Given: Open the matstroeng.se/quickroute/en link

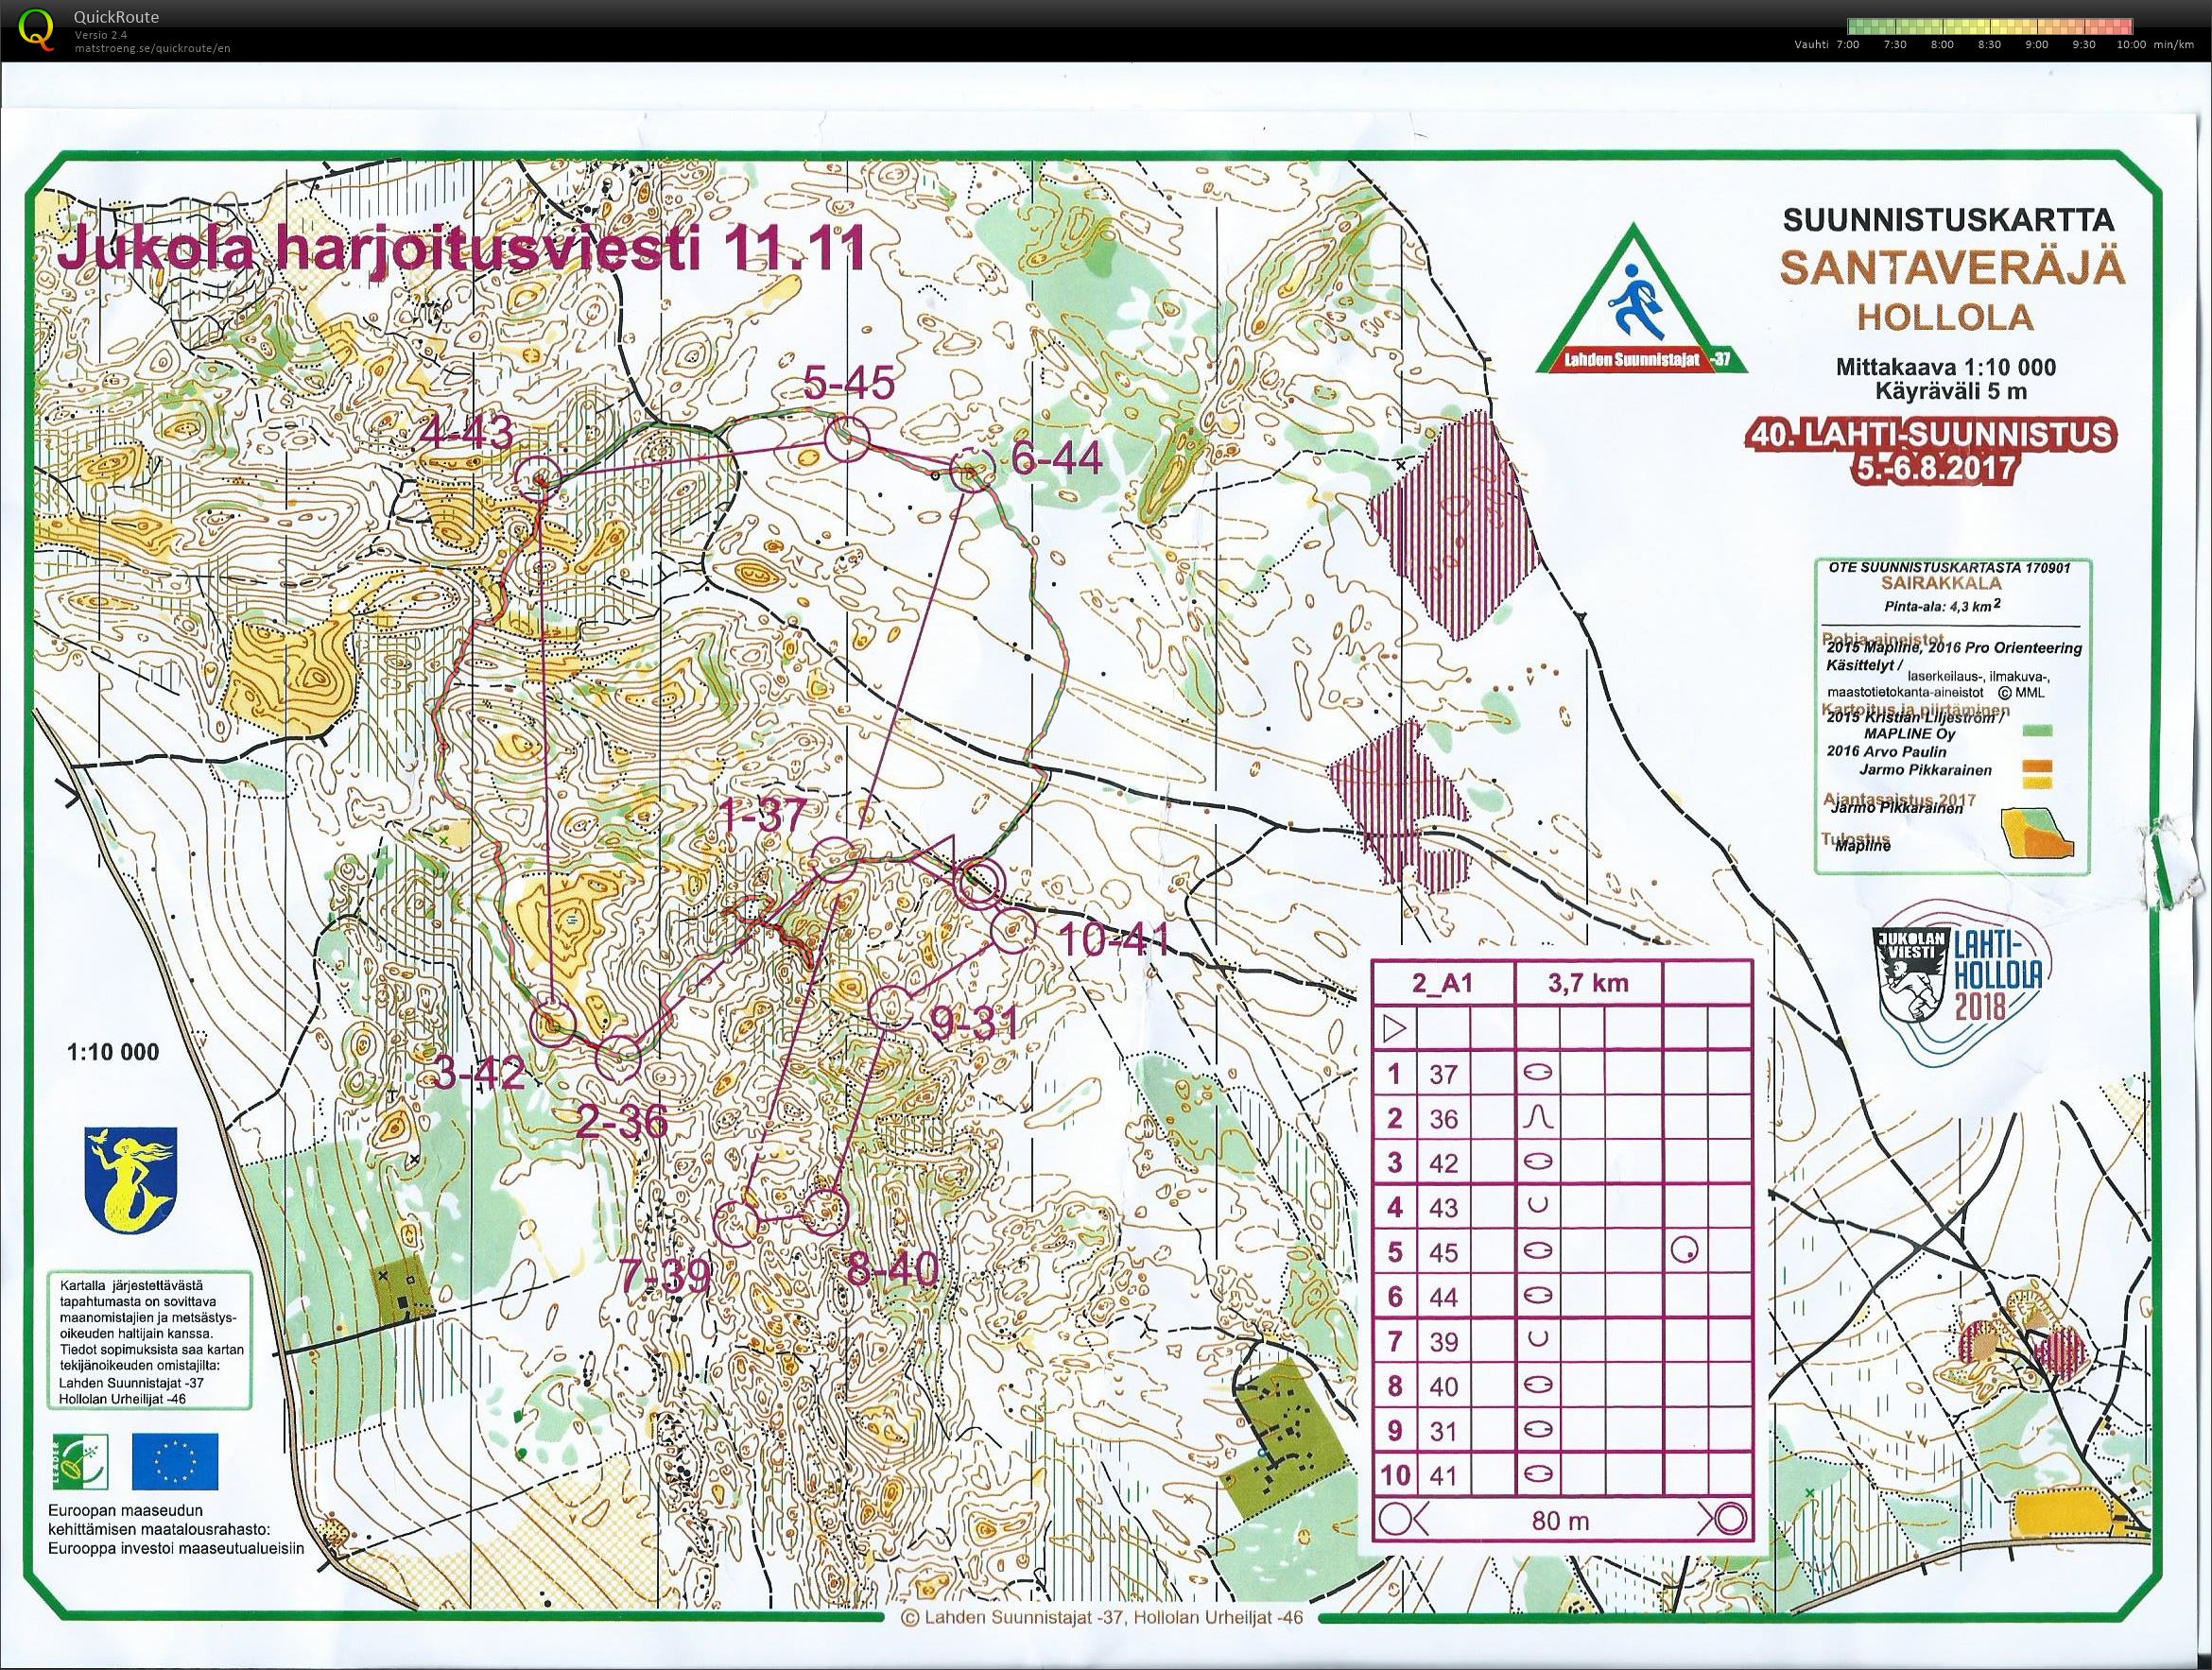Looking at the screenshot, I should pyautogui.click(x=151, y=48).
